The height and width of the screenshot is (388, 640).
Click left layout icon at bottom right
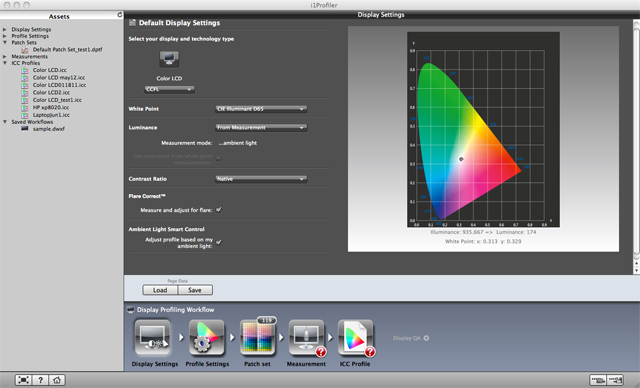598,380
